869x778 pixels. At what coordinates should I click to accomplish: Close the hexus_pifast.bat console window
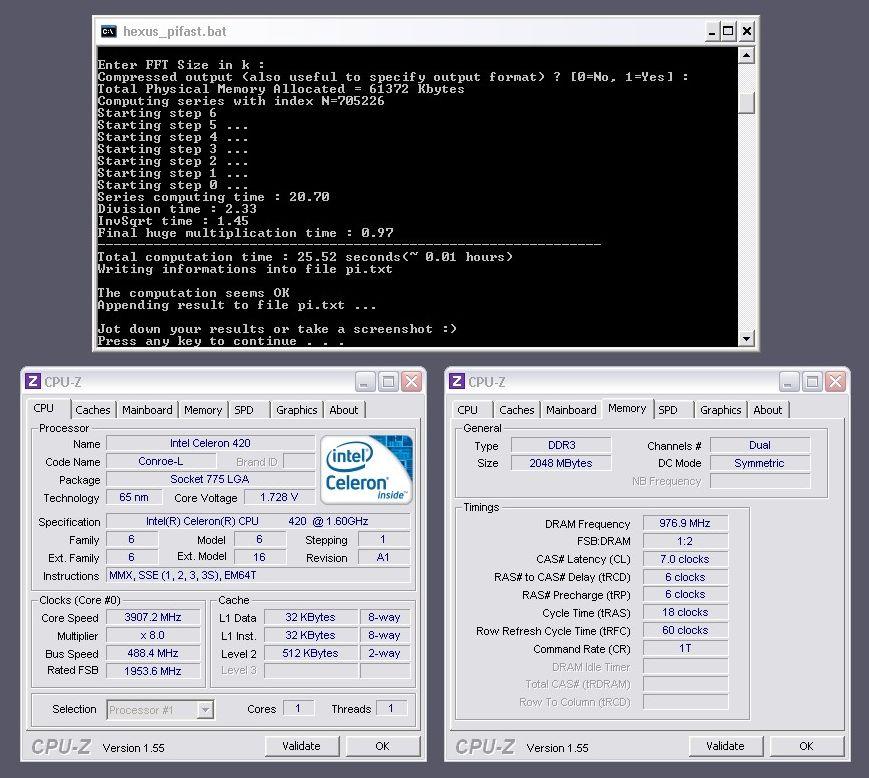[x=747, y=32]
